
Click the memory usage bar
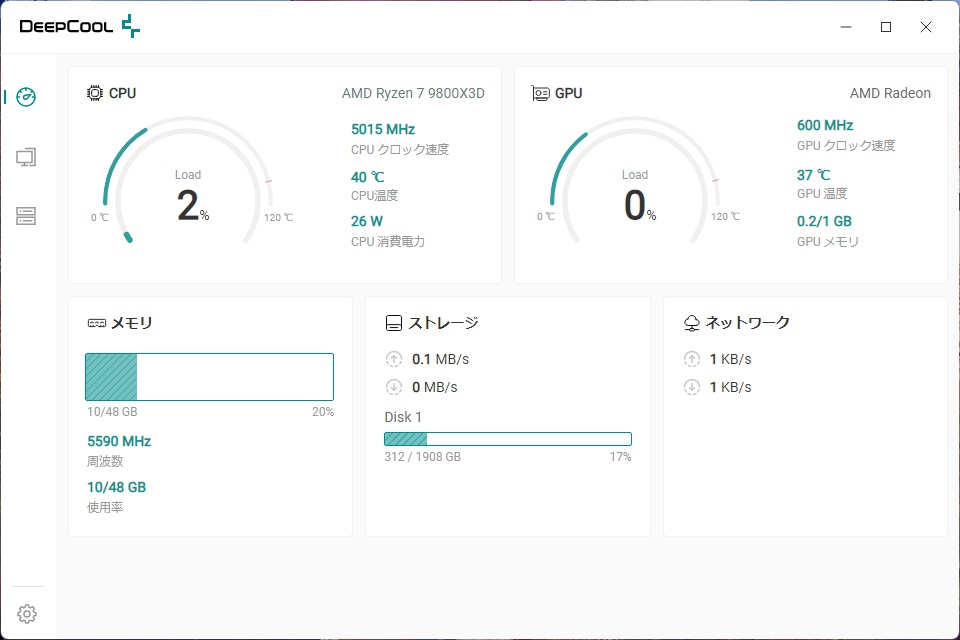[209, 377]
